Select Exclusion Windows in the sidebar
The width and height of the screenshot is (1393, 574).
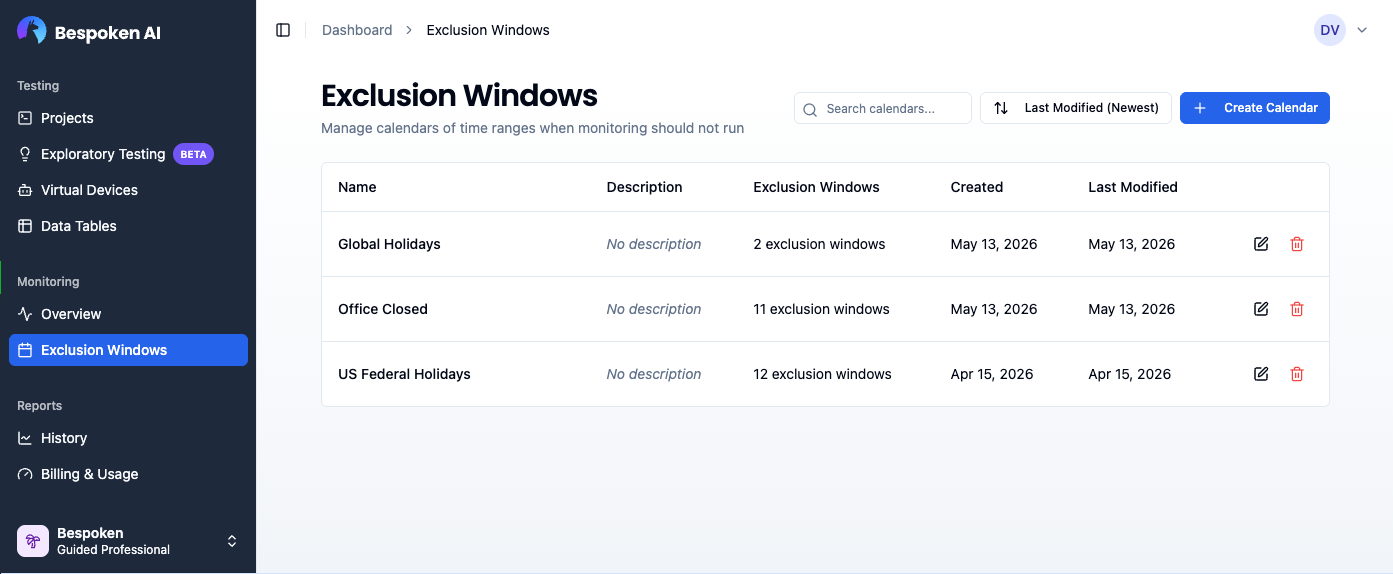point(128,350)
